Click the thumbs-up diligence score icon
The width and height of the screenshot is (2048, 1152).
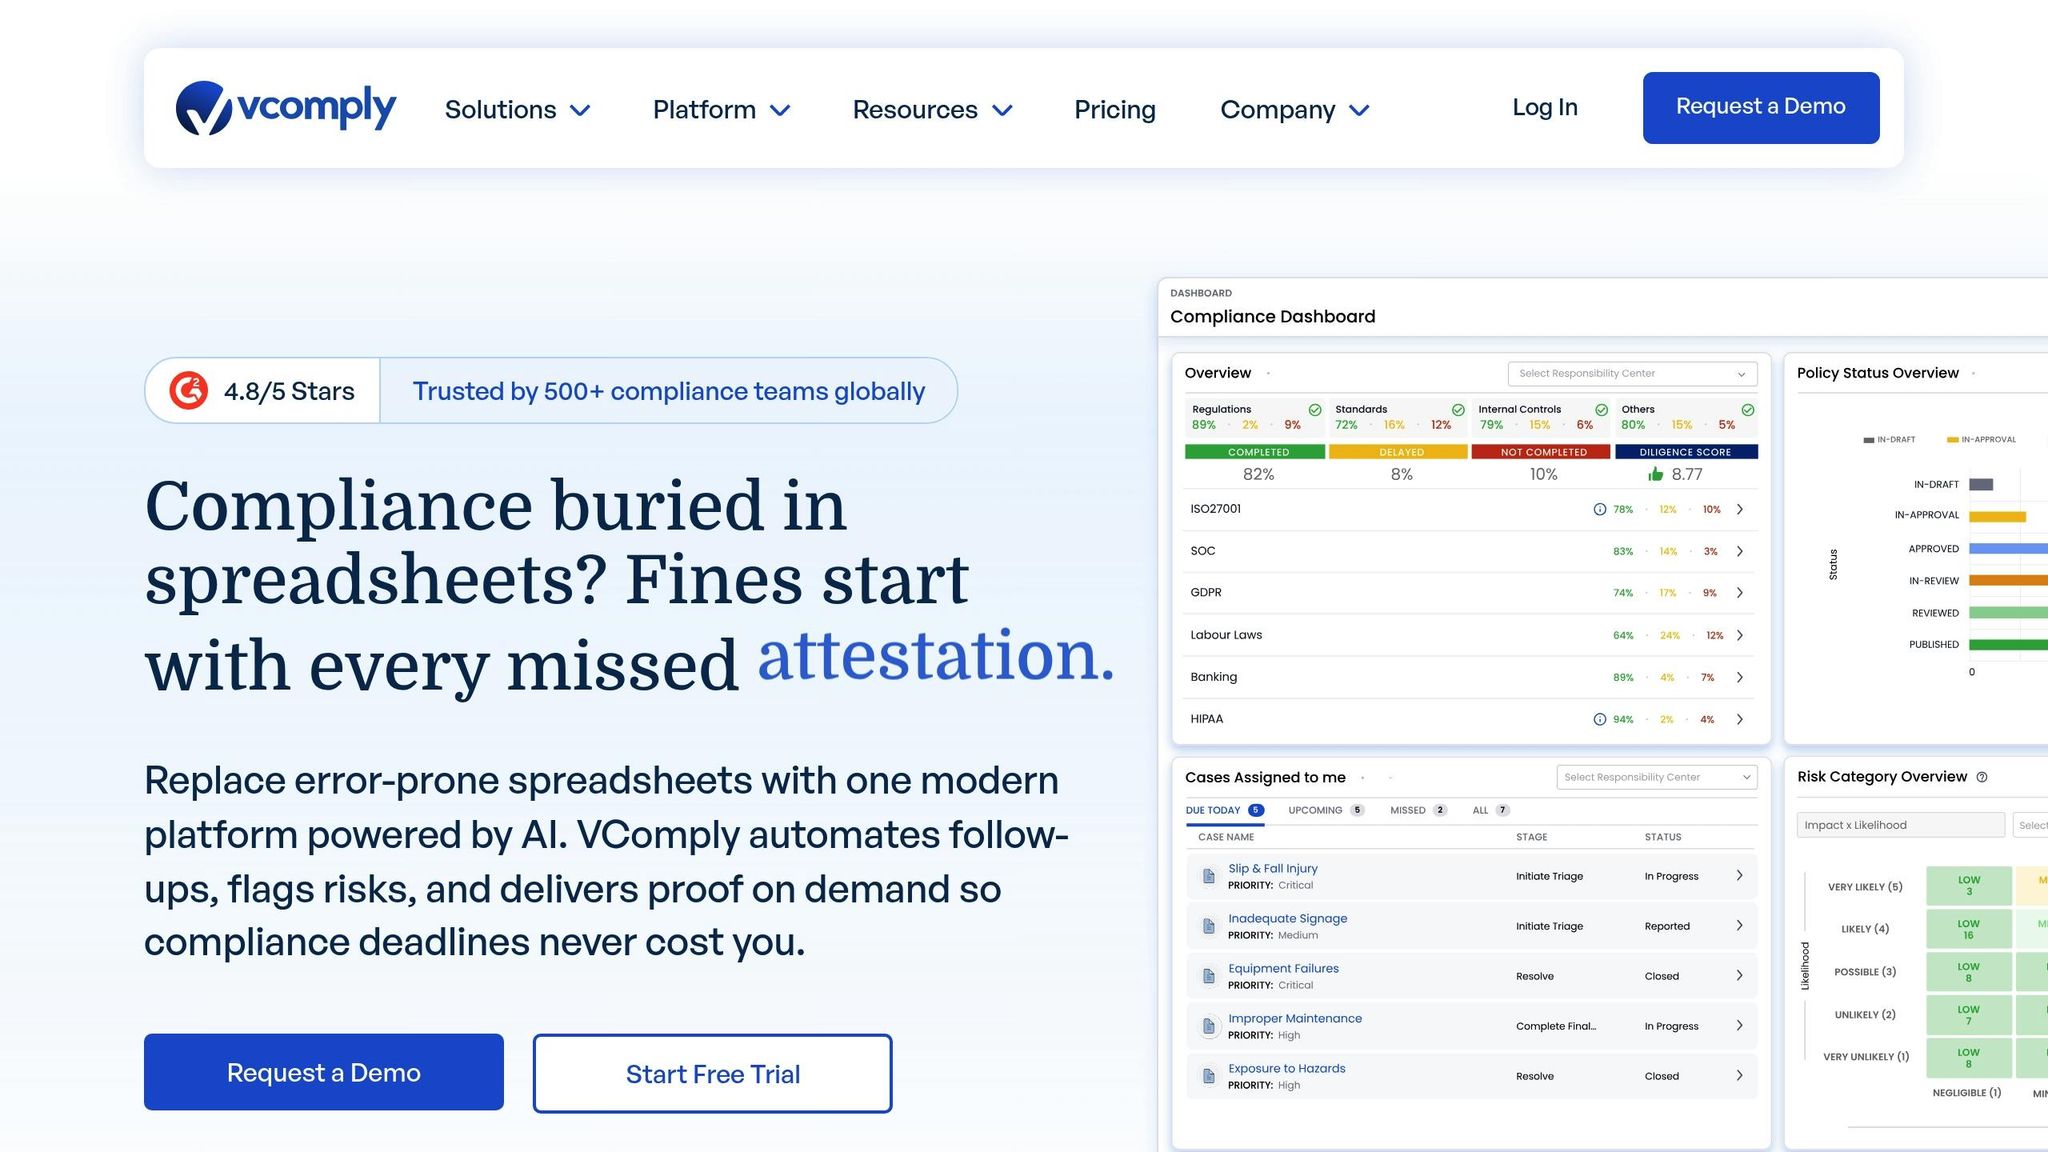click(x=1655, y=474)
